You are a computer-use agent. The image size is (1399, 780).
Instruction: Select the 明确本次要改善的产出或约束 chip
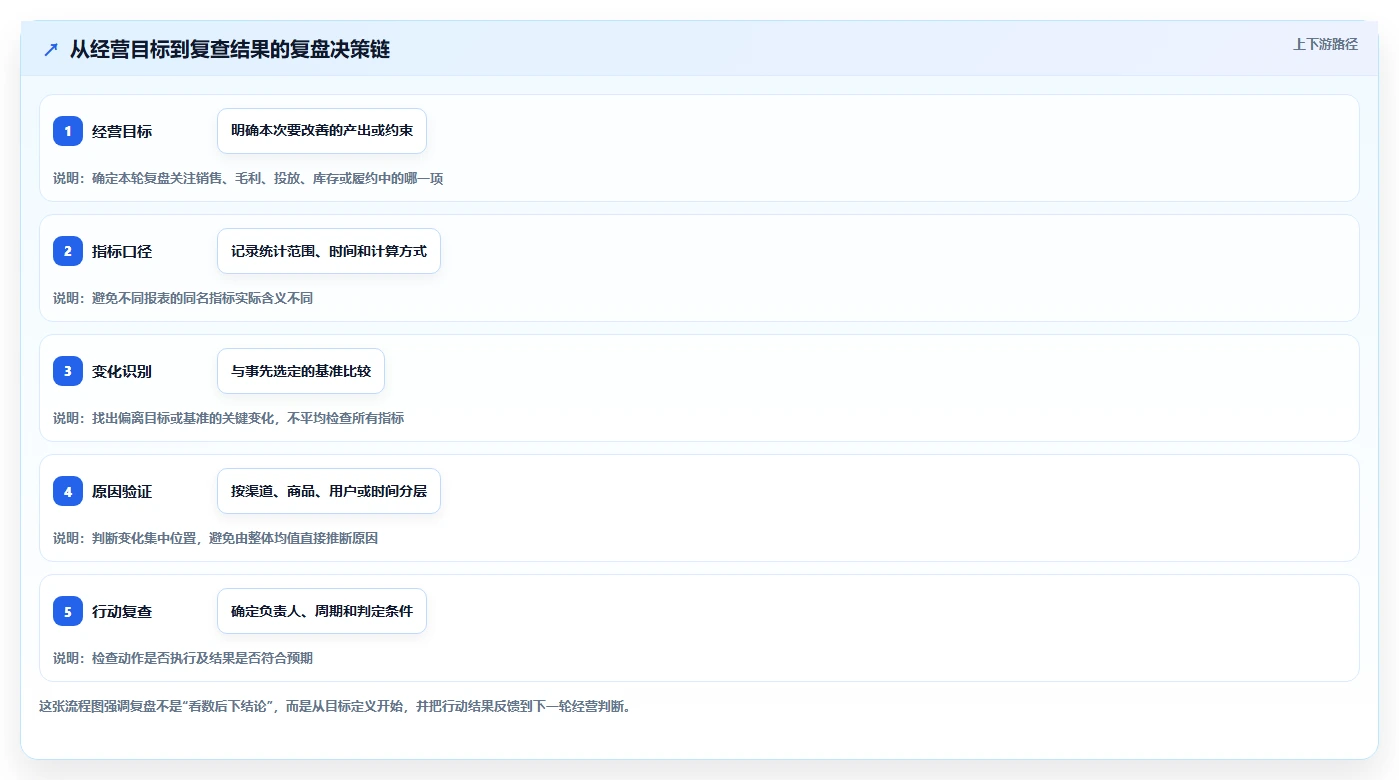322,131
